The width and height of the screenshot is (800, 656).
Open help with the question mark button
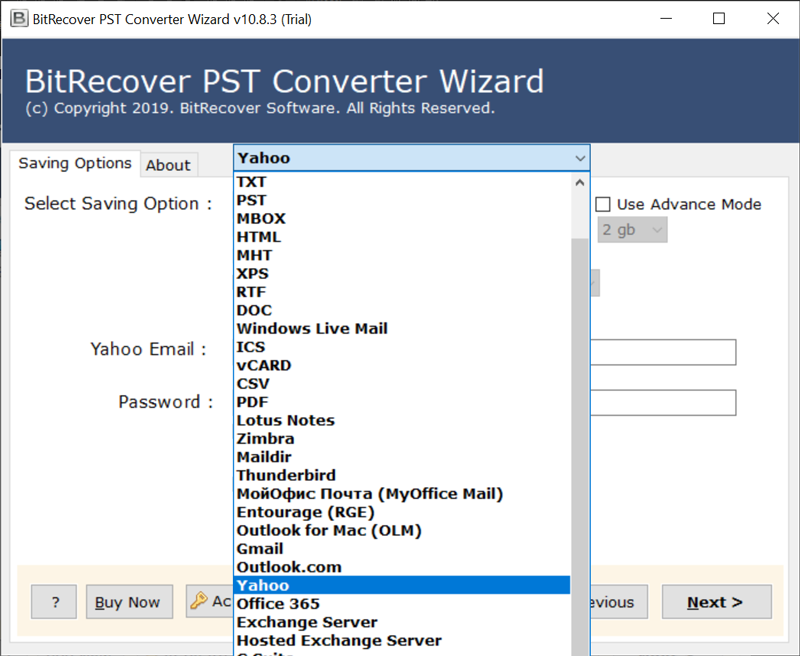pyautogui.click(x=54, y=602)
